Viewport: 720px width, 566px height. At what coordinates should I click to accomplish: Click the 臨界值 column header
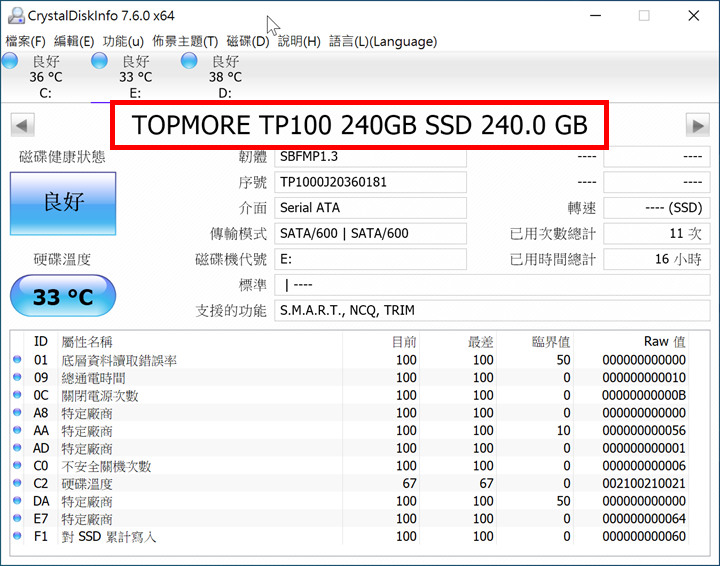pyautogui.click(x=551, y=342)
